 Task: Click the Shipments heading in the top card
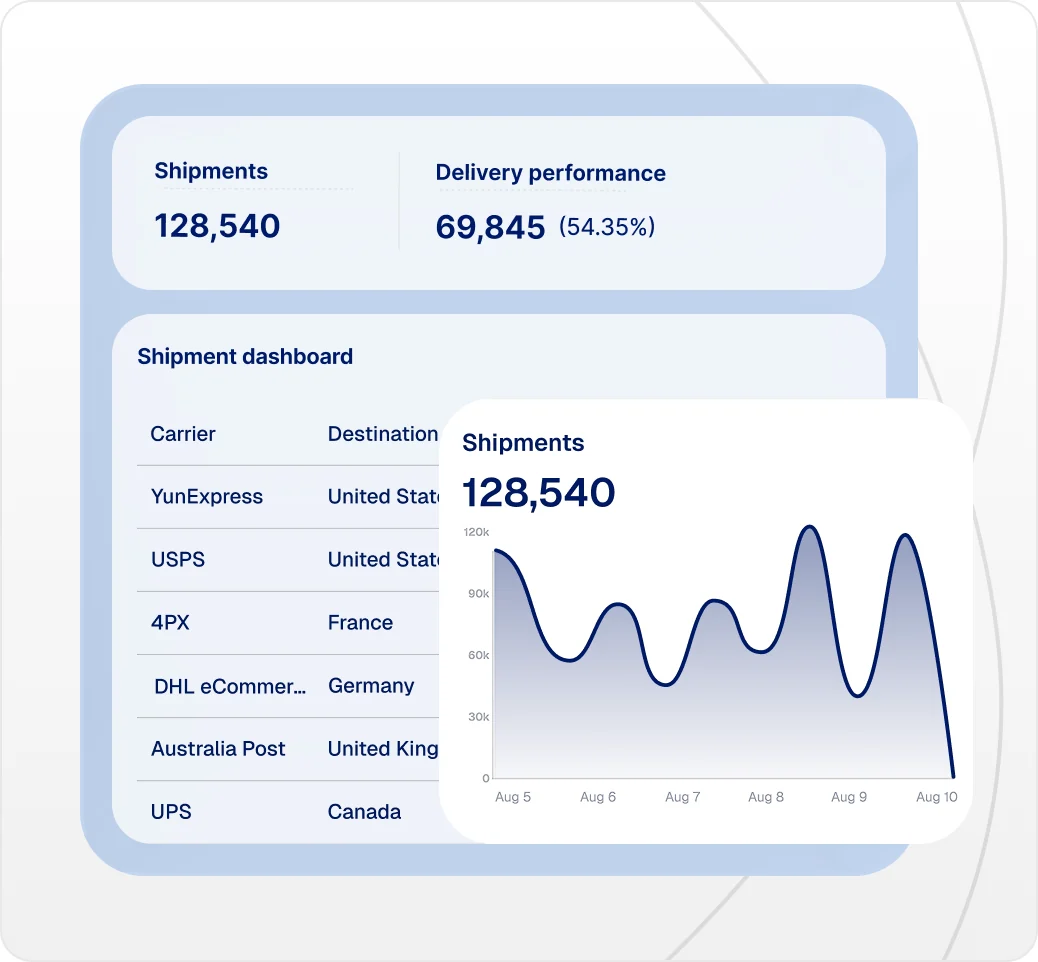[211, 171]
